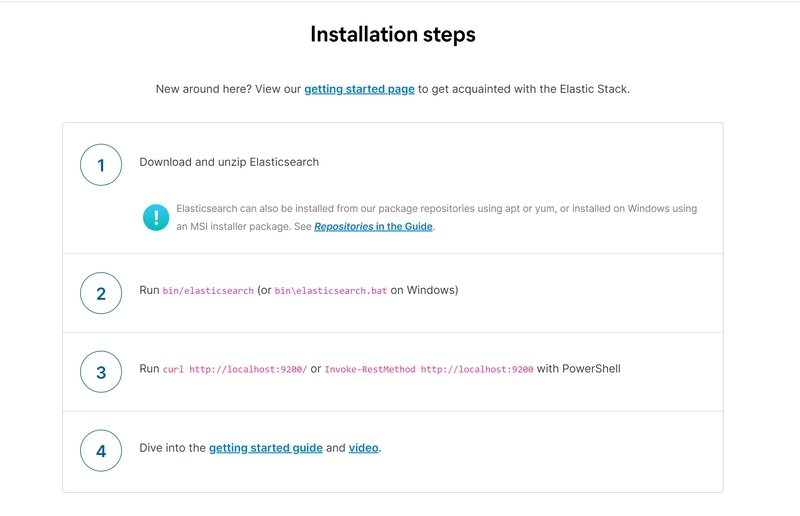Click the 'with PowerShell' text
The height and width of the screenshot is (516, 800).
coord(579,368)
